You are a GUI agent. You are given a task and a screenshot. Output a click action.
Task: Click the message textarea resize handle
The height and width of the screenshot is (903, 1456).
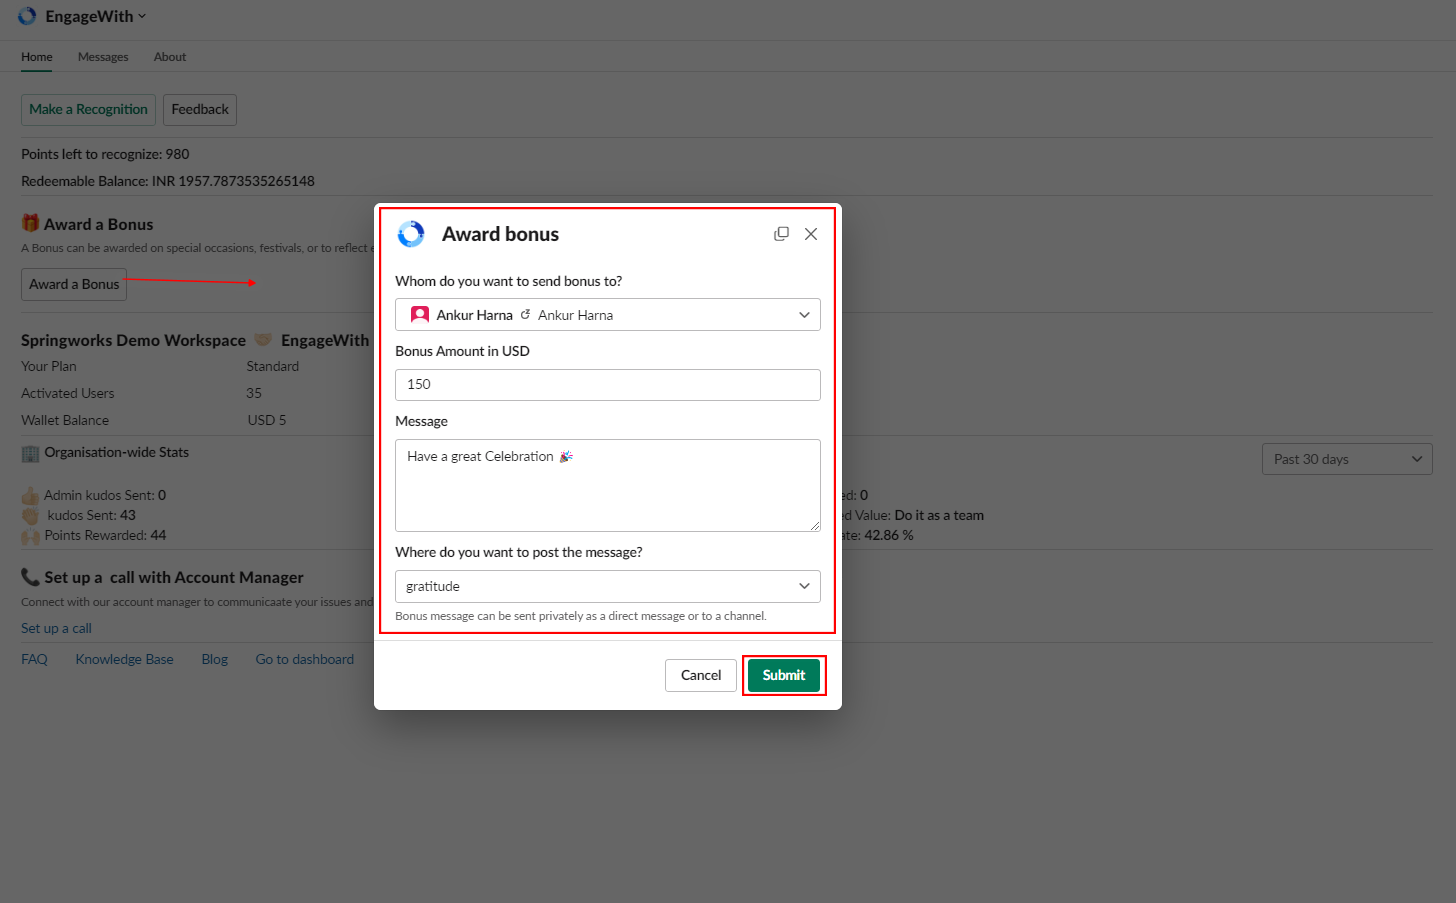click(815, 526)
